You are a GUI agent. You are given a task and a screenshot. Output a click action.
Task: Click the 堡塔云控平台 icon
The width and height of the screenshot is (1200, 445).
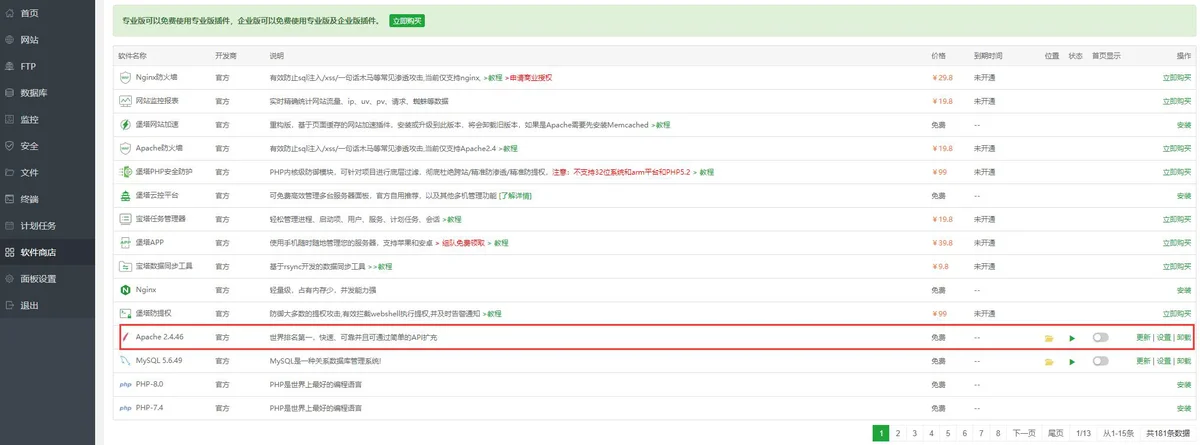[126, 195]
